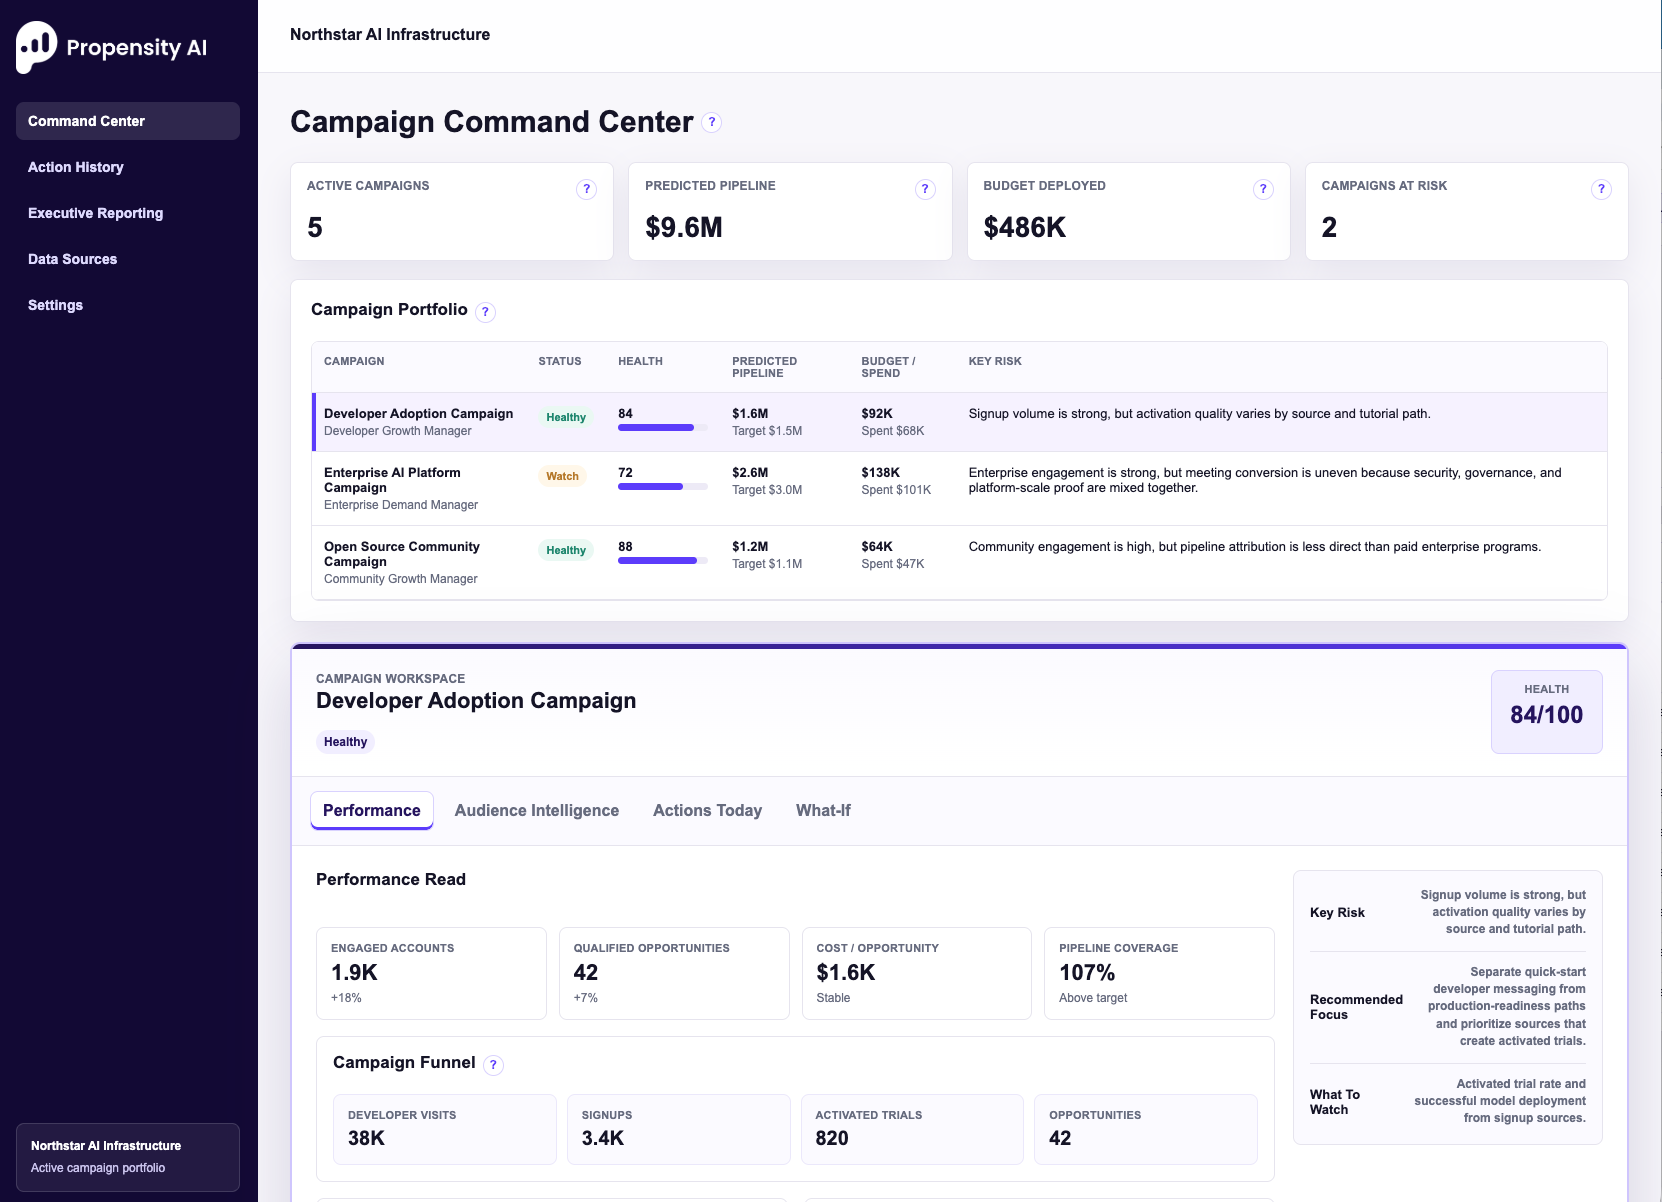The image size is (1662, 1202).
Task: Open Executive Reporting page
Action: 128,213
